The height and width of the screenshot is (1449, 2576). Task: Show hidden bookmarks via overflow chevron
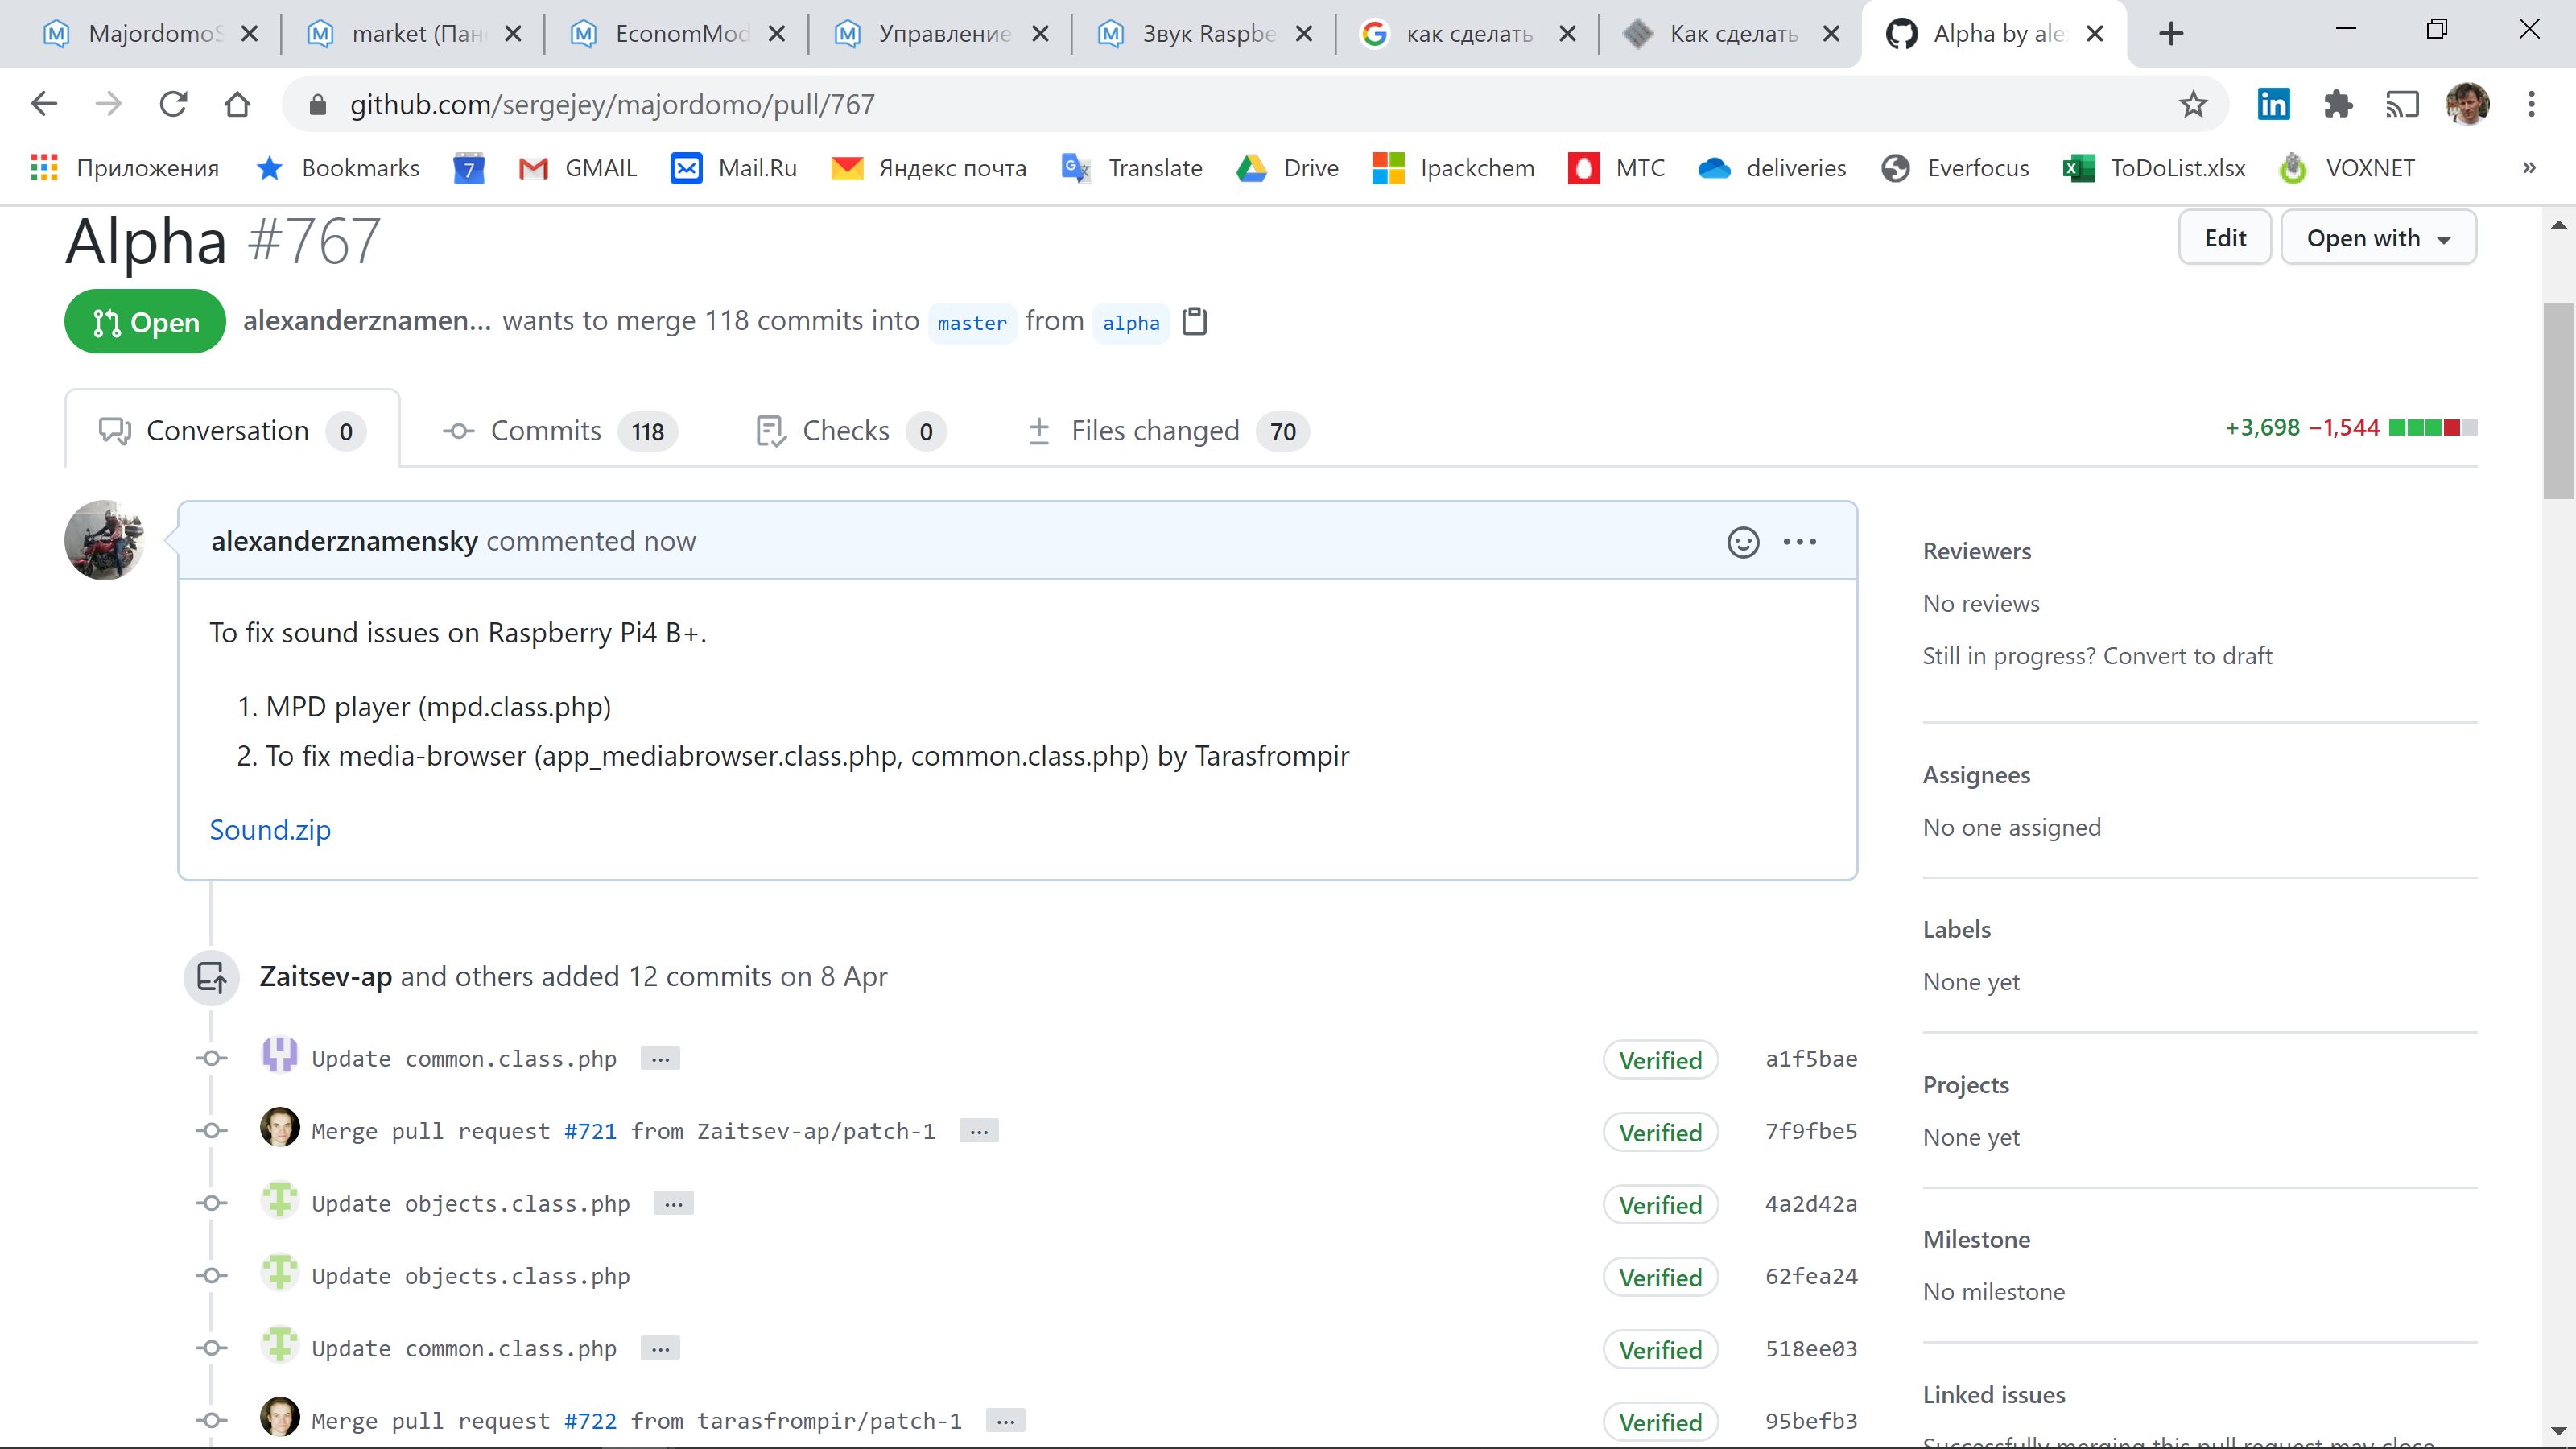pyautogui.click(x=2529, y=168)
